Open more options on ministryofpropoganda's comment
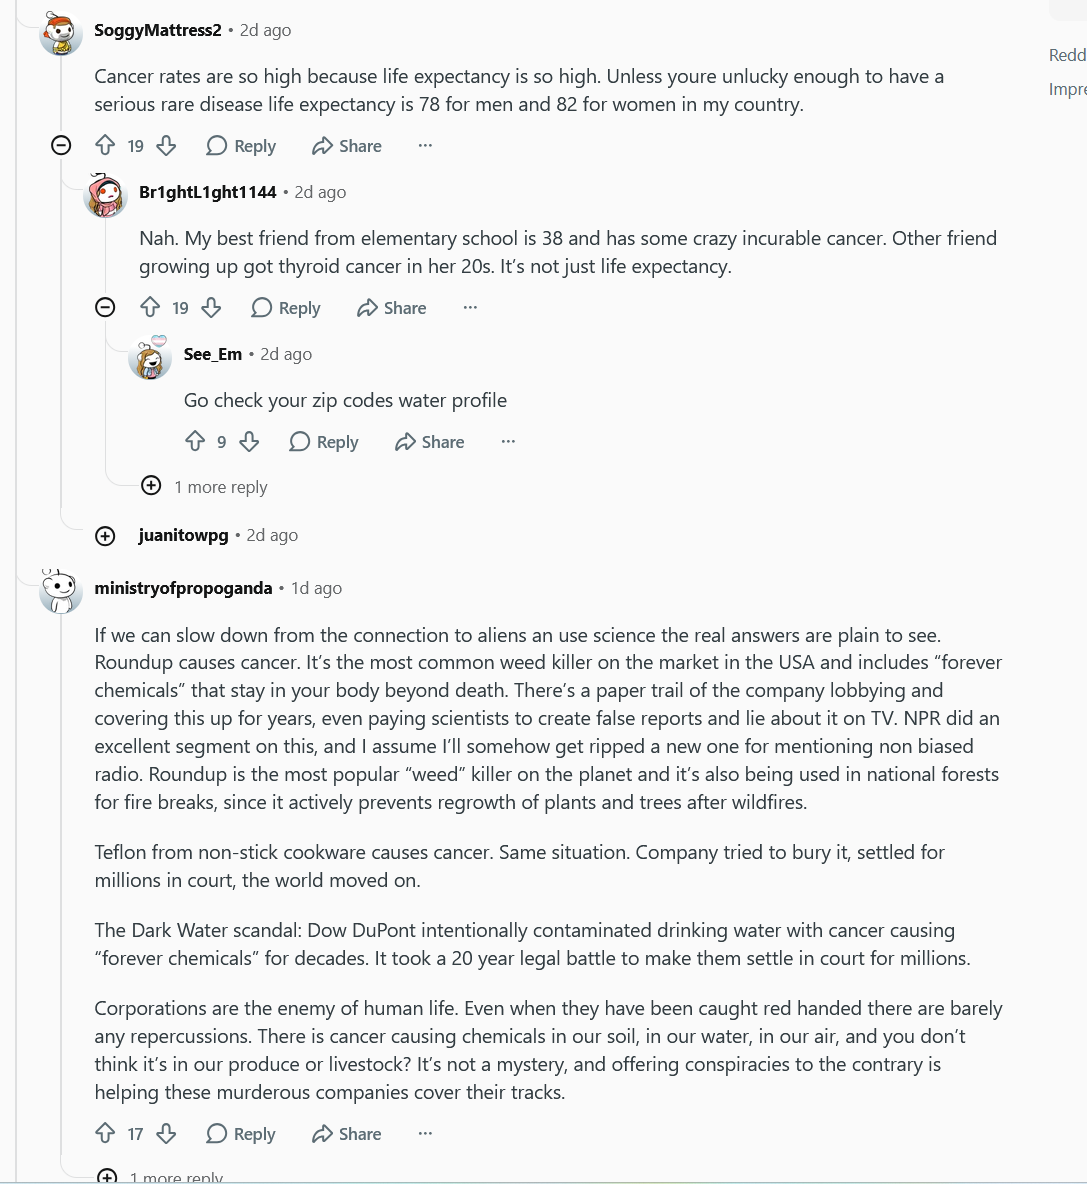The width and height of the screenshot is (1087, 1184). point(426,1133)
